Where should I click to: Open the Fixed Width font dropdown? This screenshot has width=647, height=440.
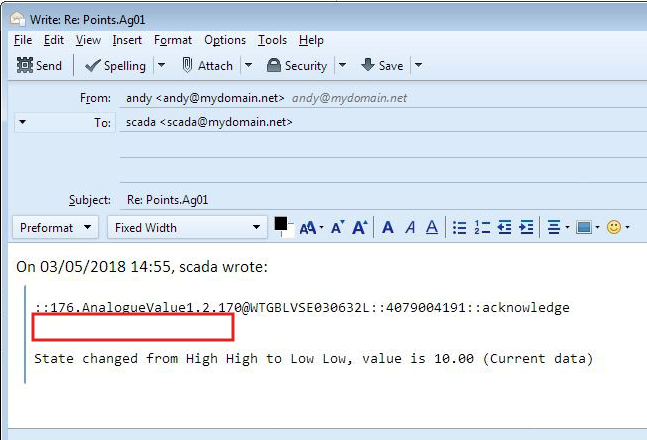click(186, 228)
